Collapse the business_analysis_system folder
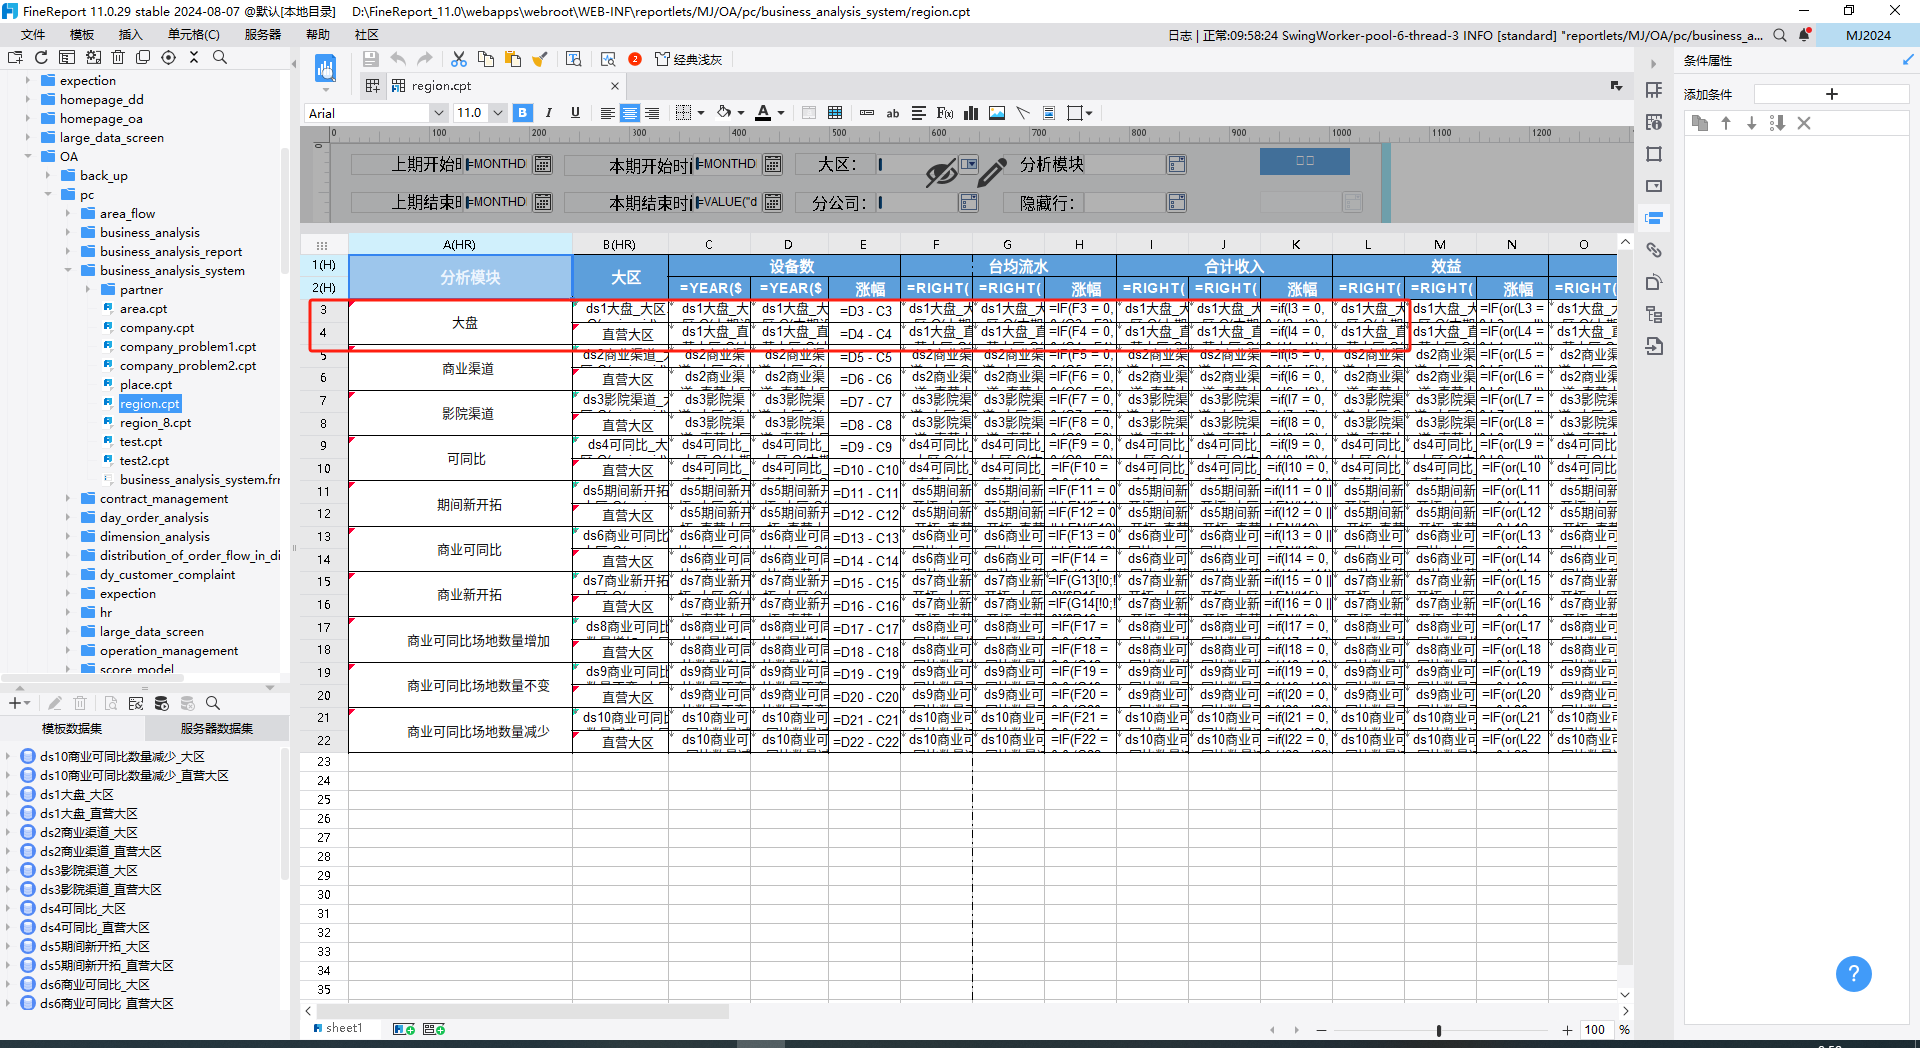 coord(68,270)
